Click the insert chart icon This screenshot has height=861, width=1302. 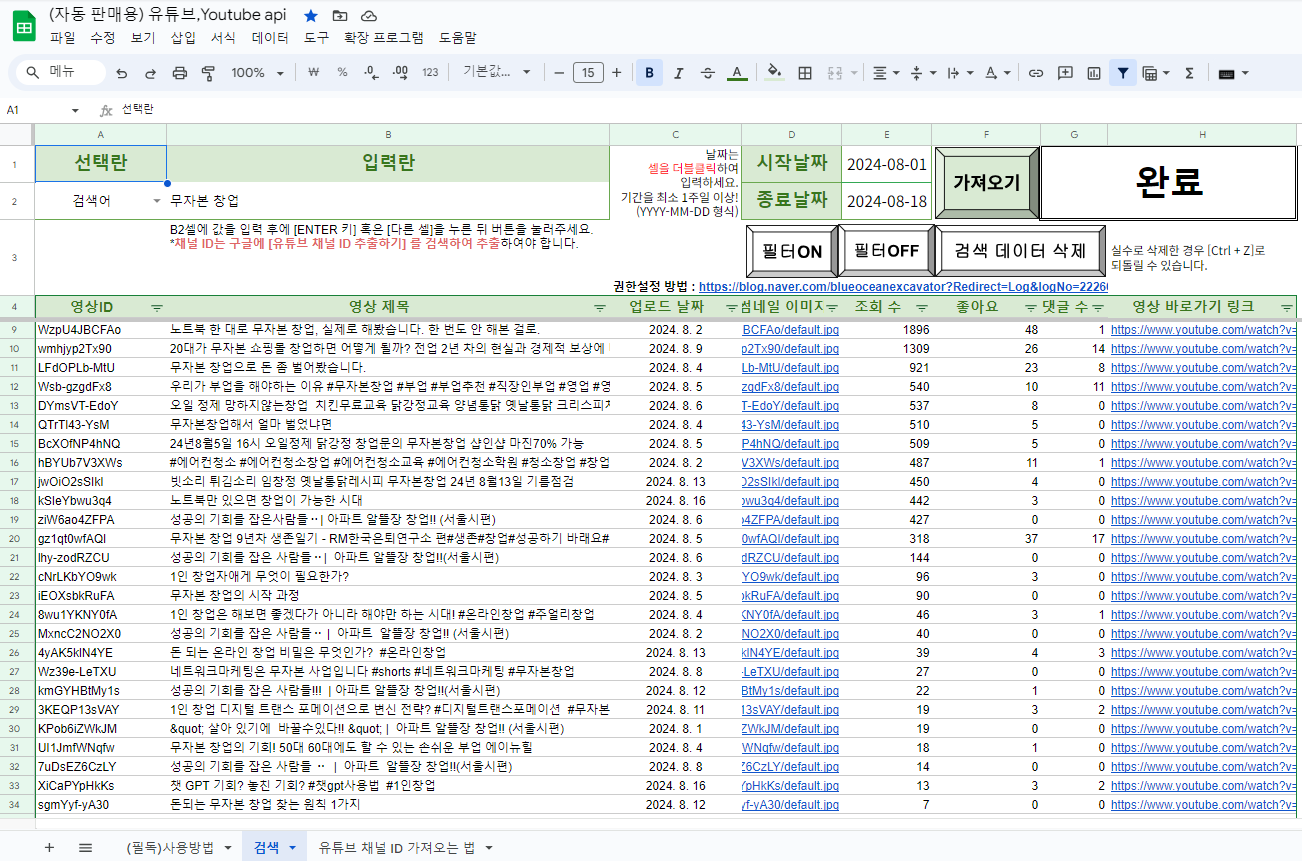point(1094,73)
